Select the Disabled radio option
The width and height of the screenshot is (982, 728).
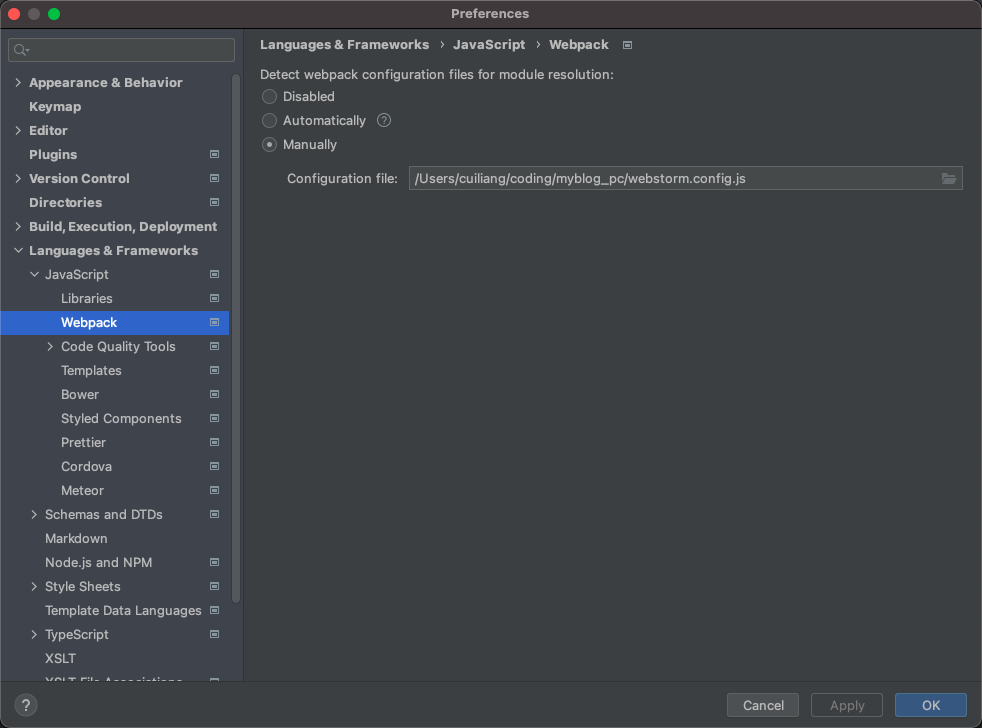click(x=269, y=96)
